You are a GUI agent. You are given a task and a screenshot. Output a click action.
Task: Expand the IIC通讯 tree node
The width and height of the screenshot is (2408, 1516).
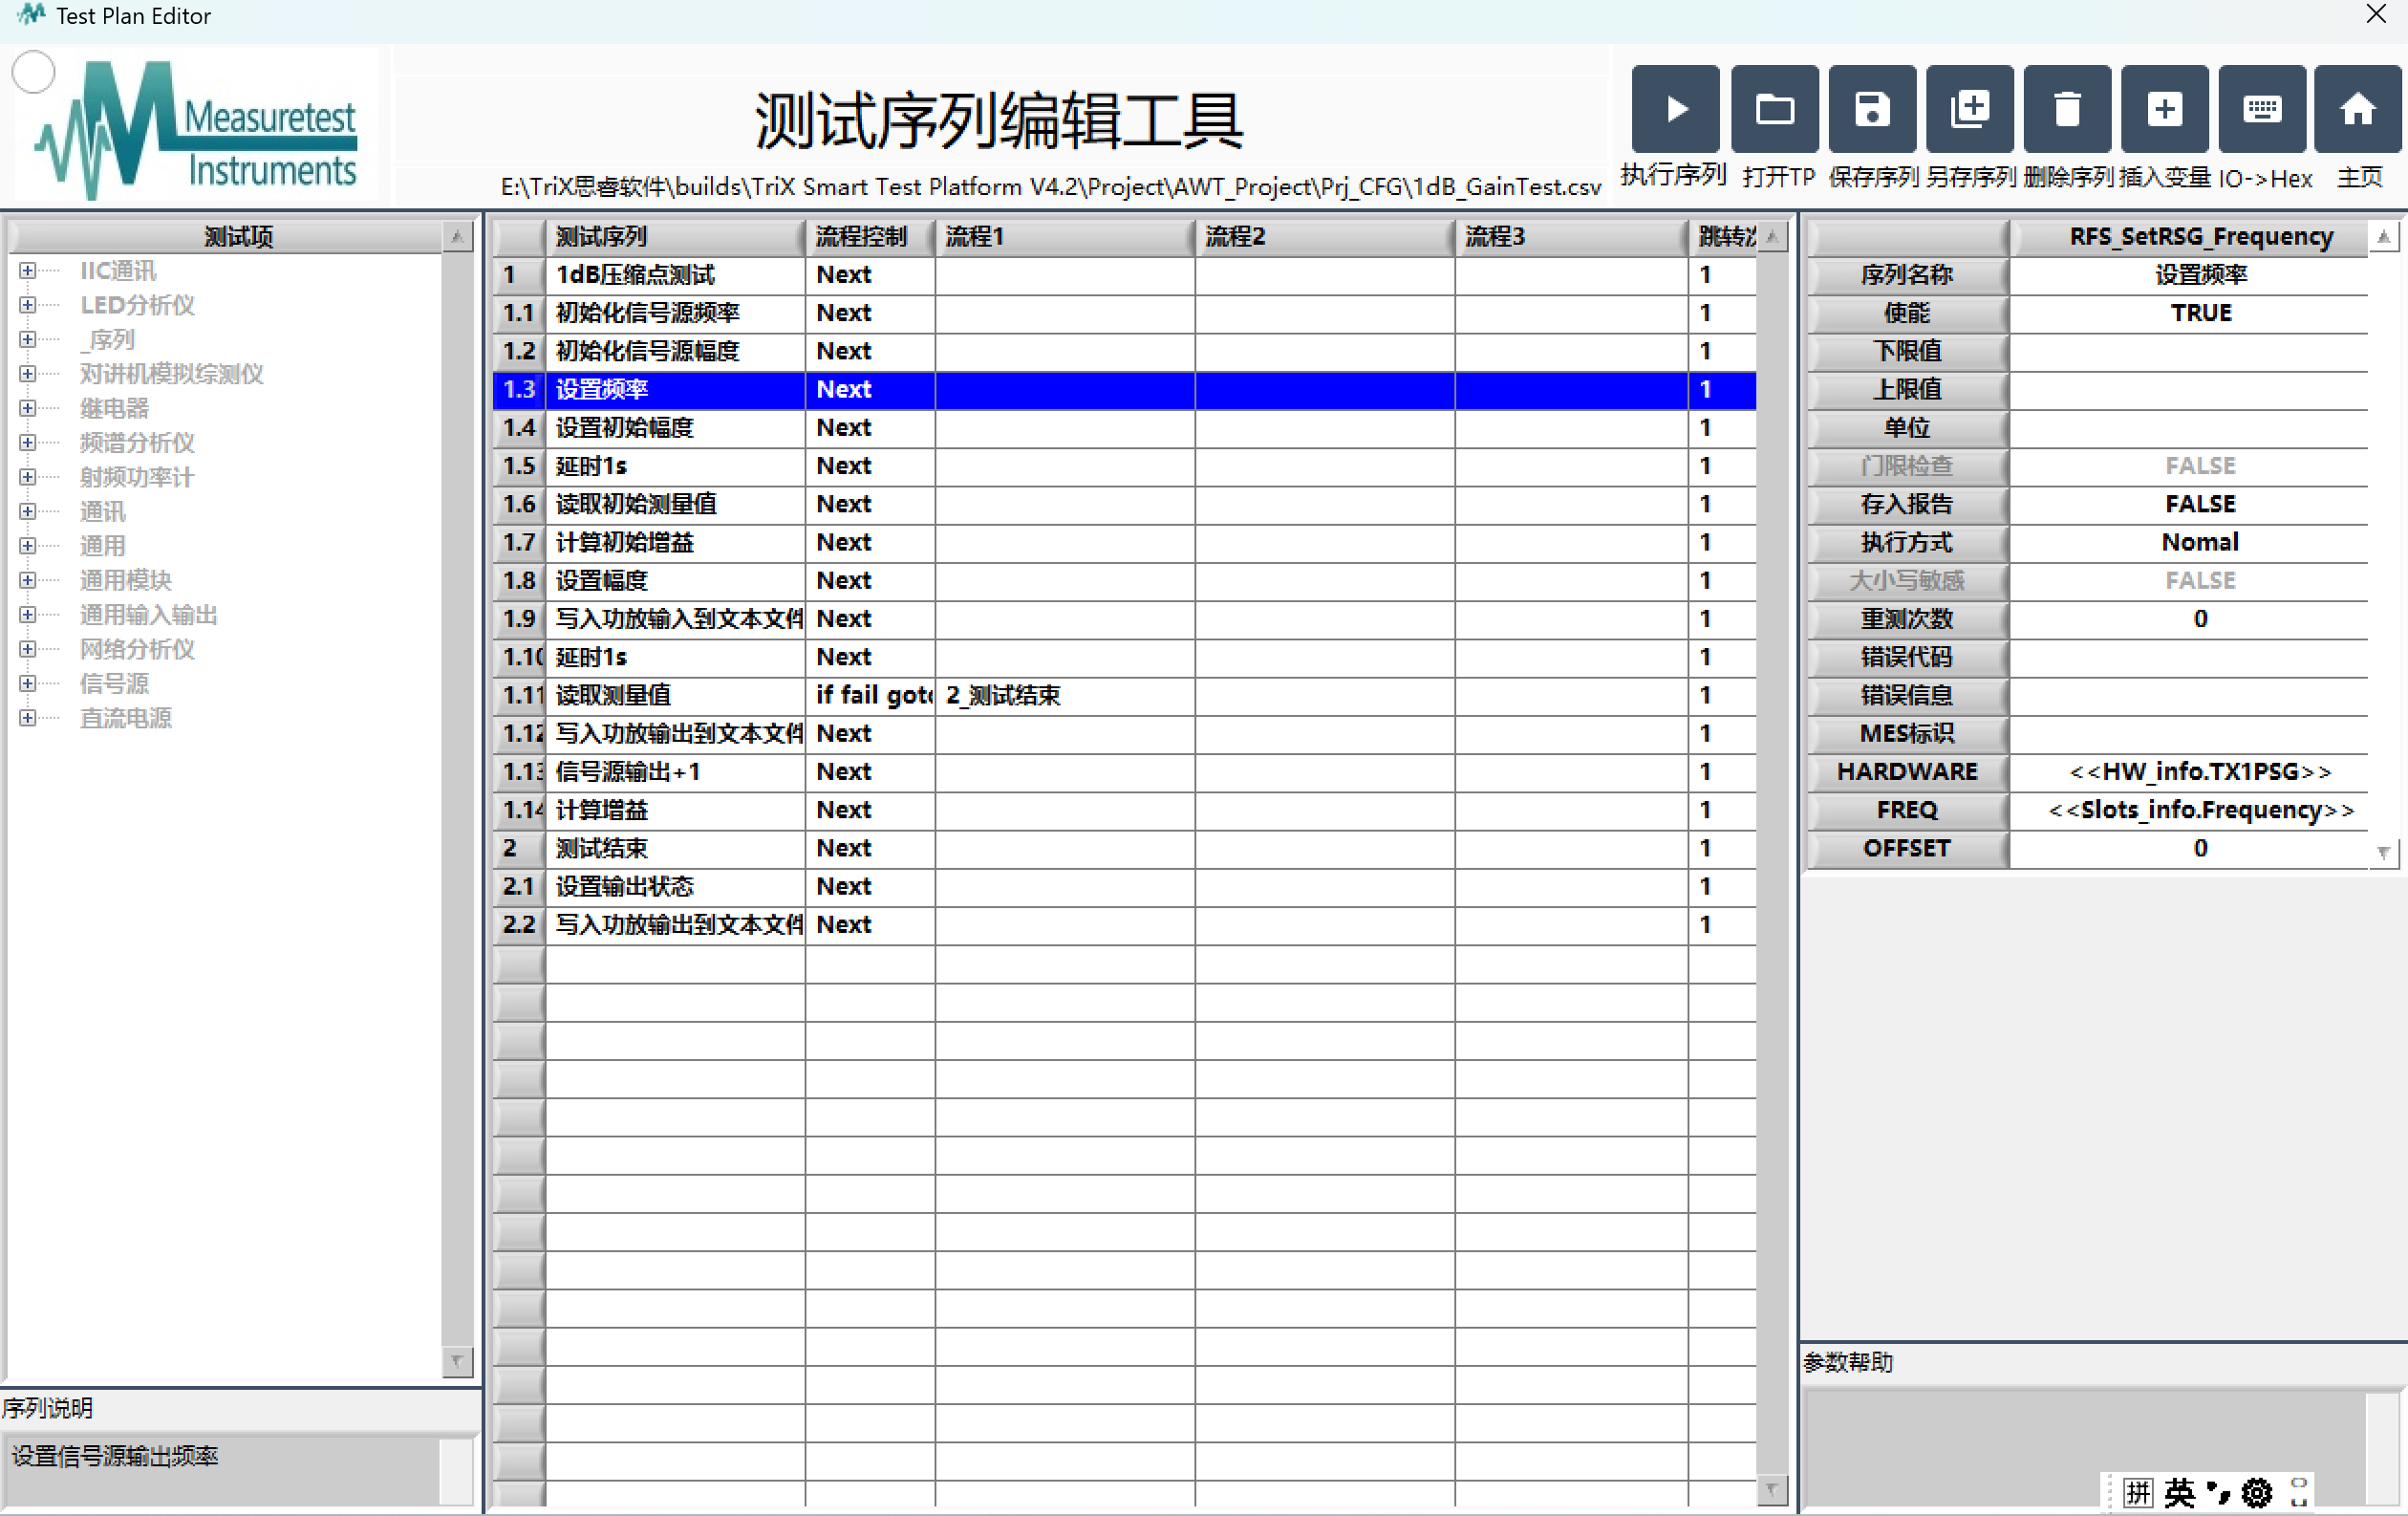[x=28, y=271]
